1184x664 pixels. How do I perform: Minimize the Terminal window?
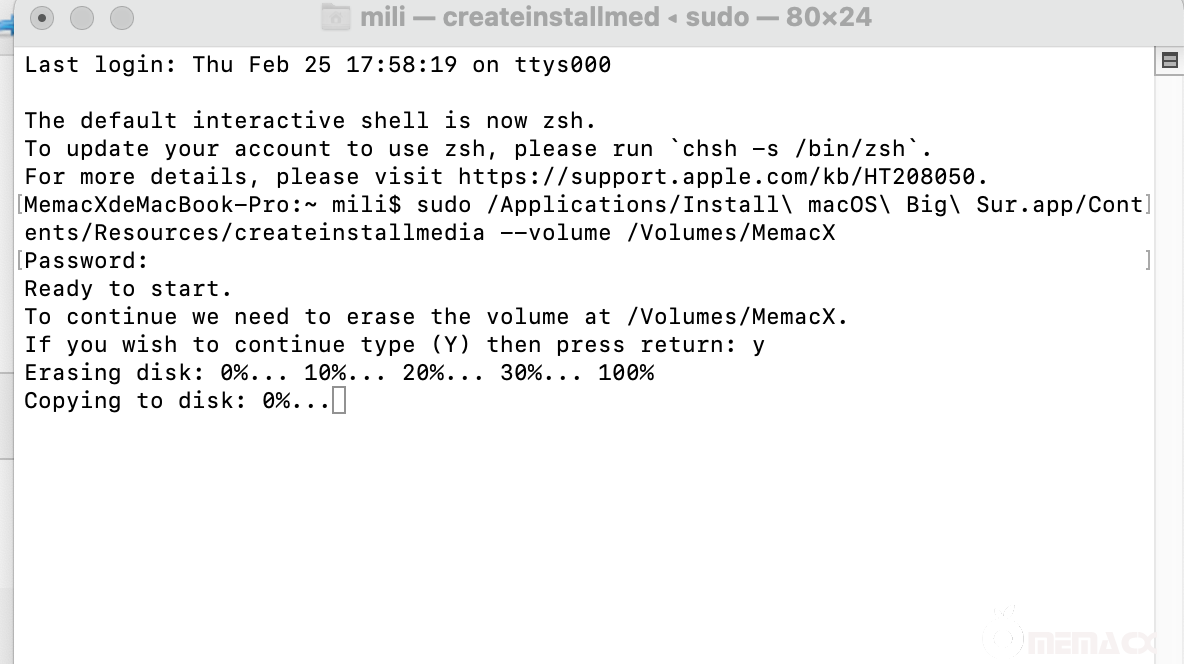pos(82,18)
